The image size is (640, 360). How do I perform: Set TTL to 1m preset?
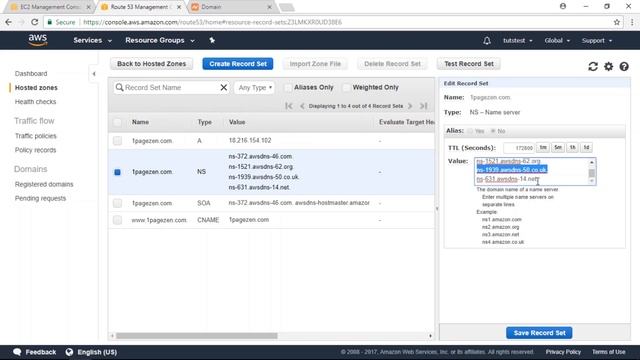(543, 147)
